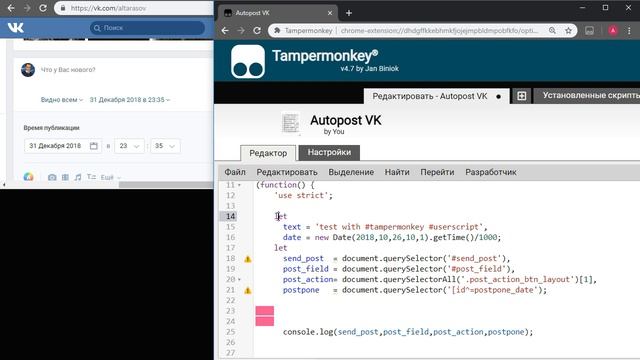Open the 'Найти' menu
640x360 pixels.
(397, 172)
